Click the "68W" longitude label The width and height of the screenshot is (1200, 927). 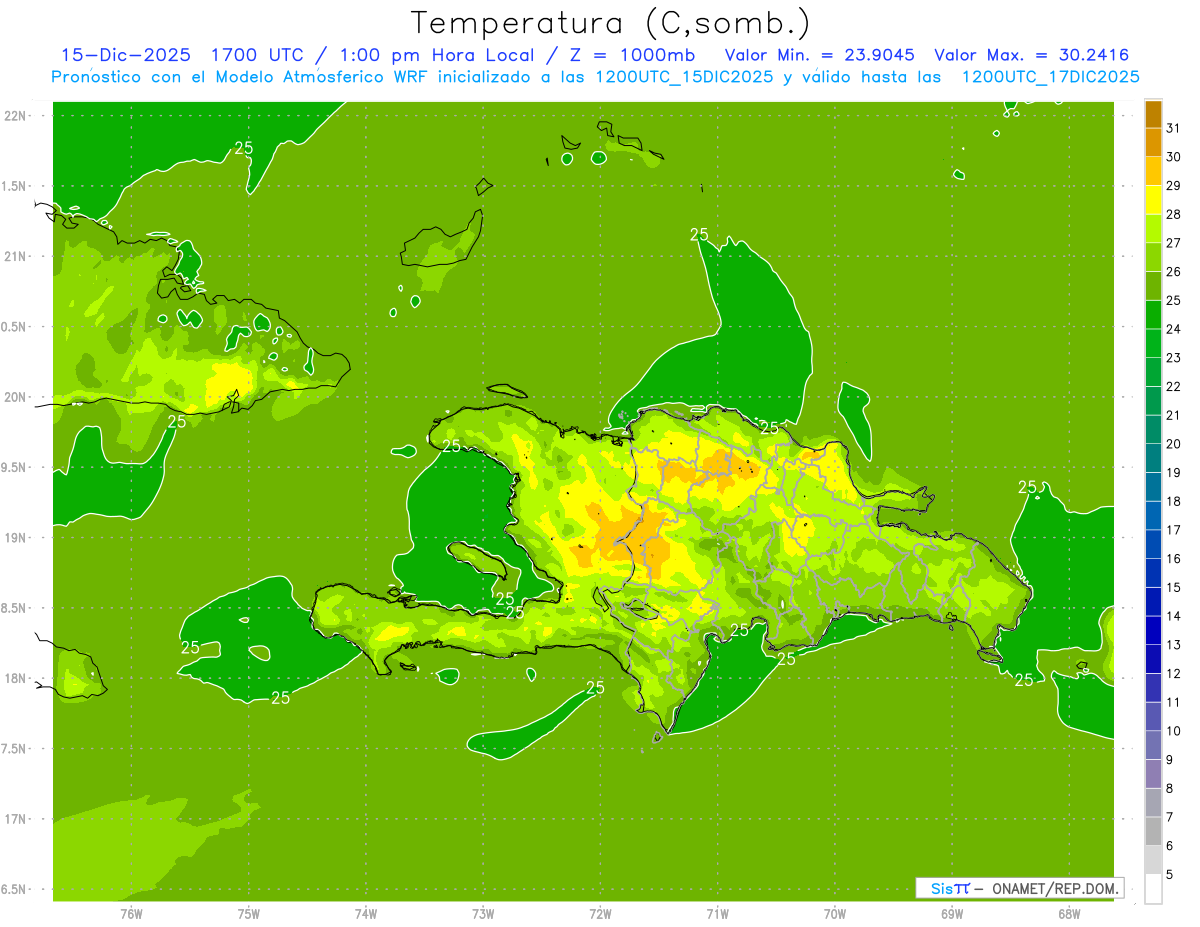click(1069, 913)
